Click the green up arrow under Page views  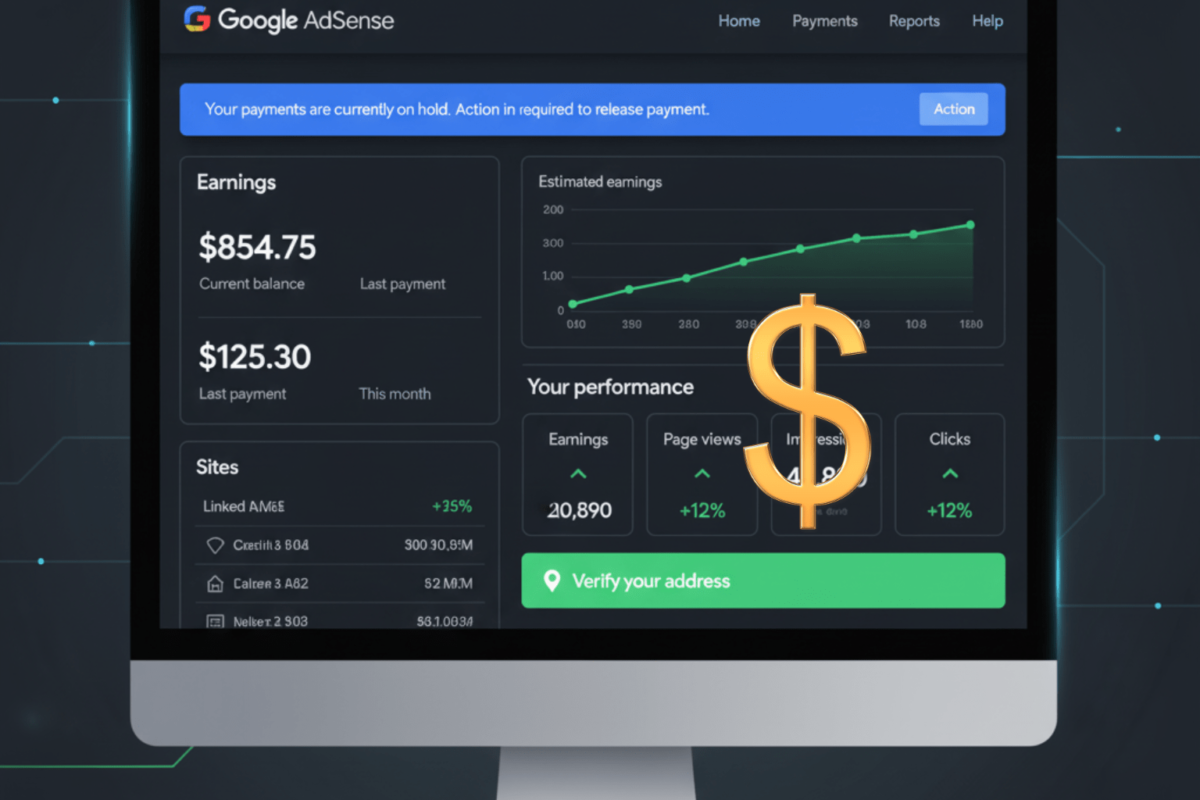point(702,474)
